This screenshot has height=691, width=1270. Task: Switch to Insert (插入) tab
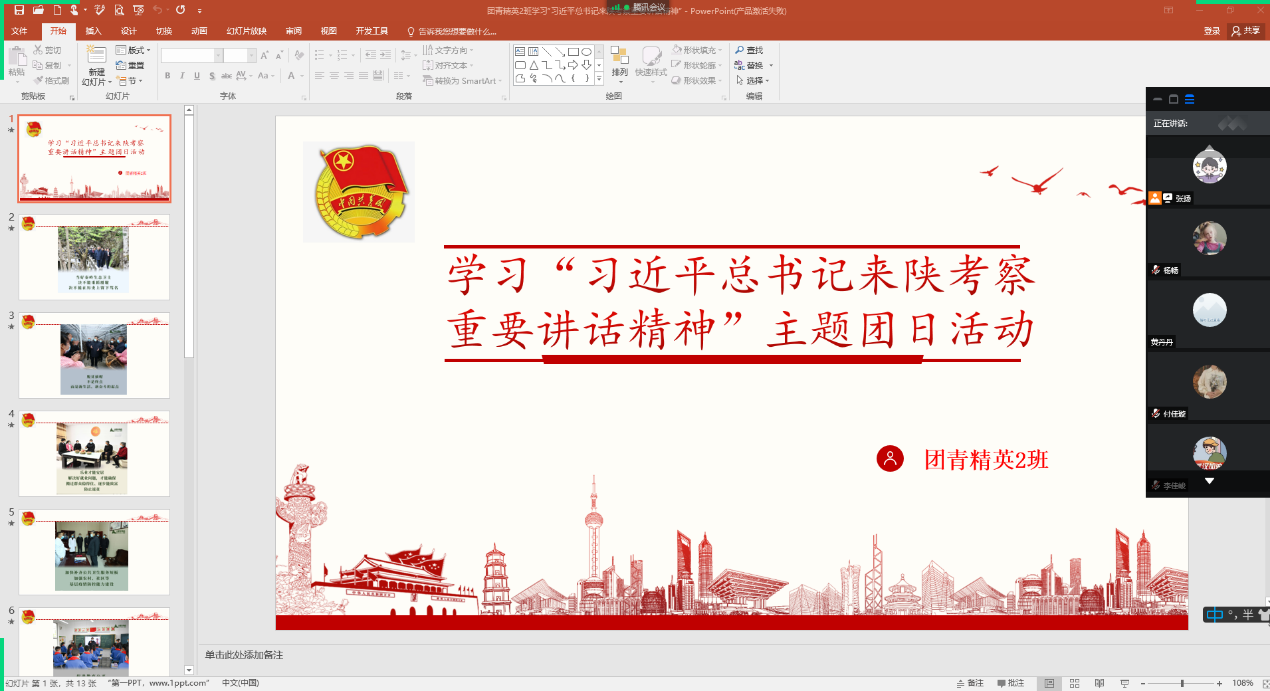coord(94,31)
